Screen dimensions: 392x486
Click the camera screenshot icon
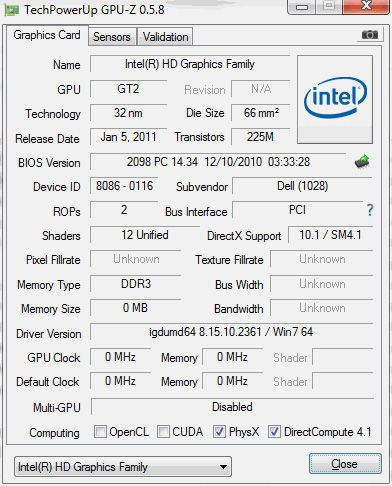pyautogui.click(x=370, y=34)
